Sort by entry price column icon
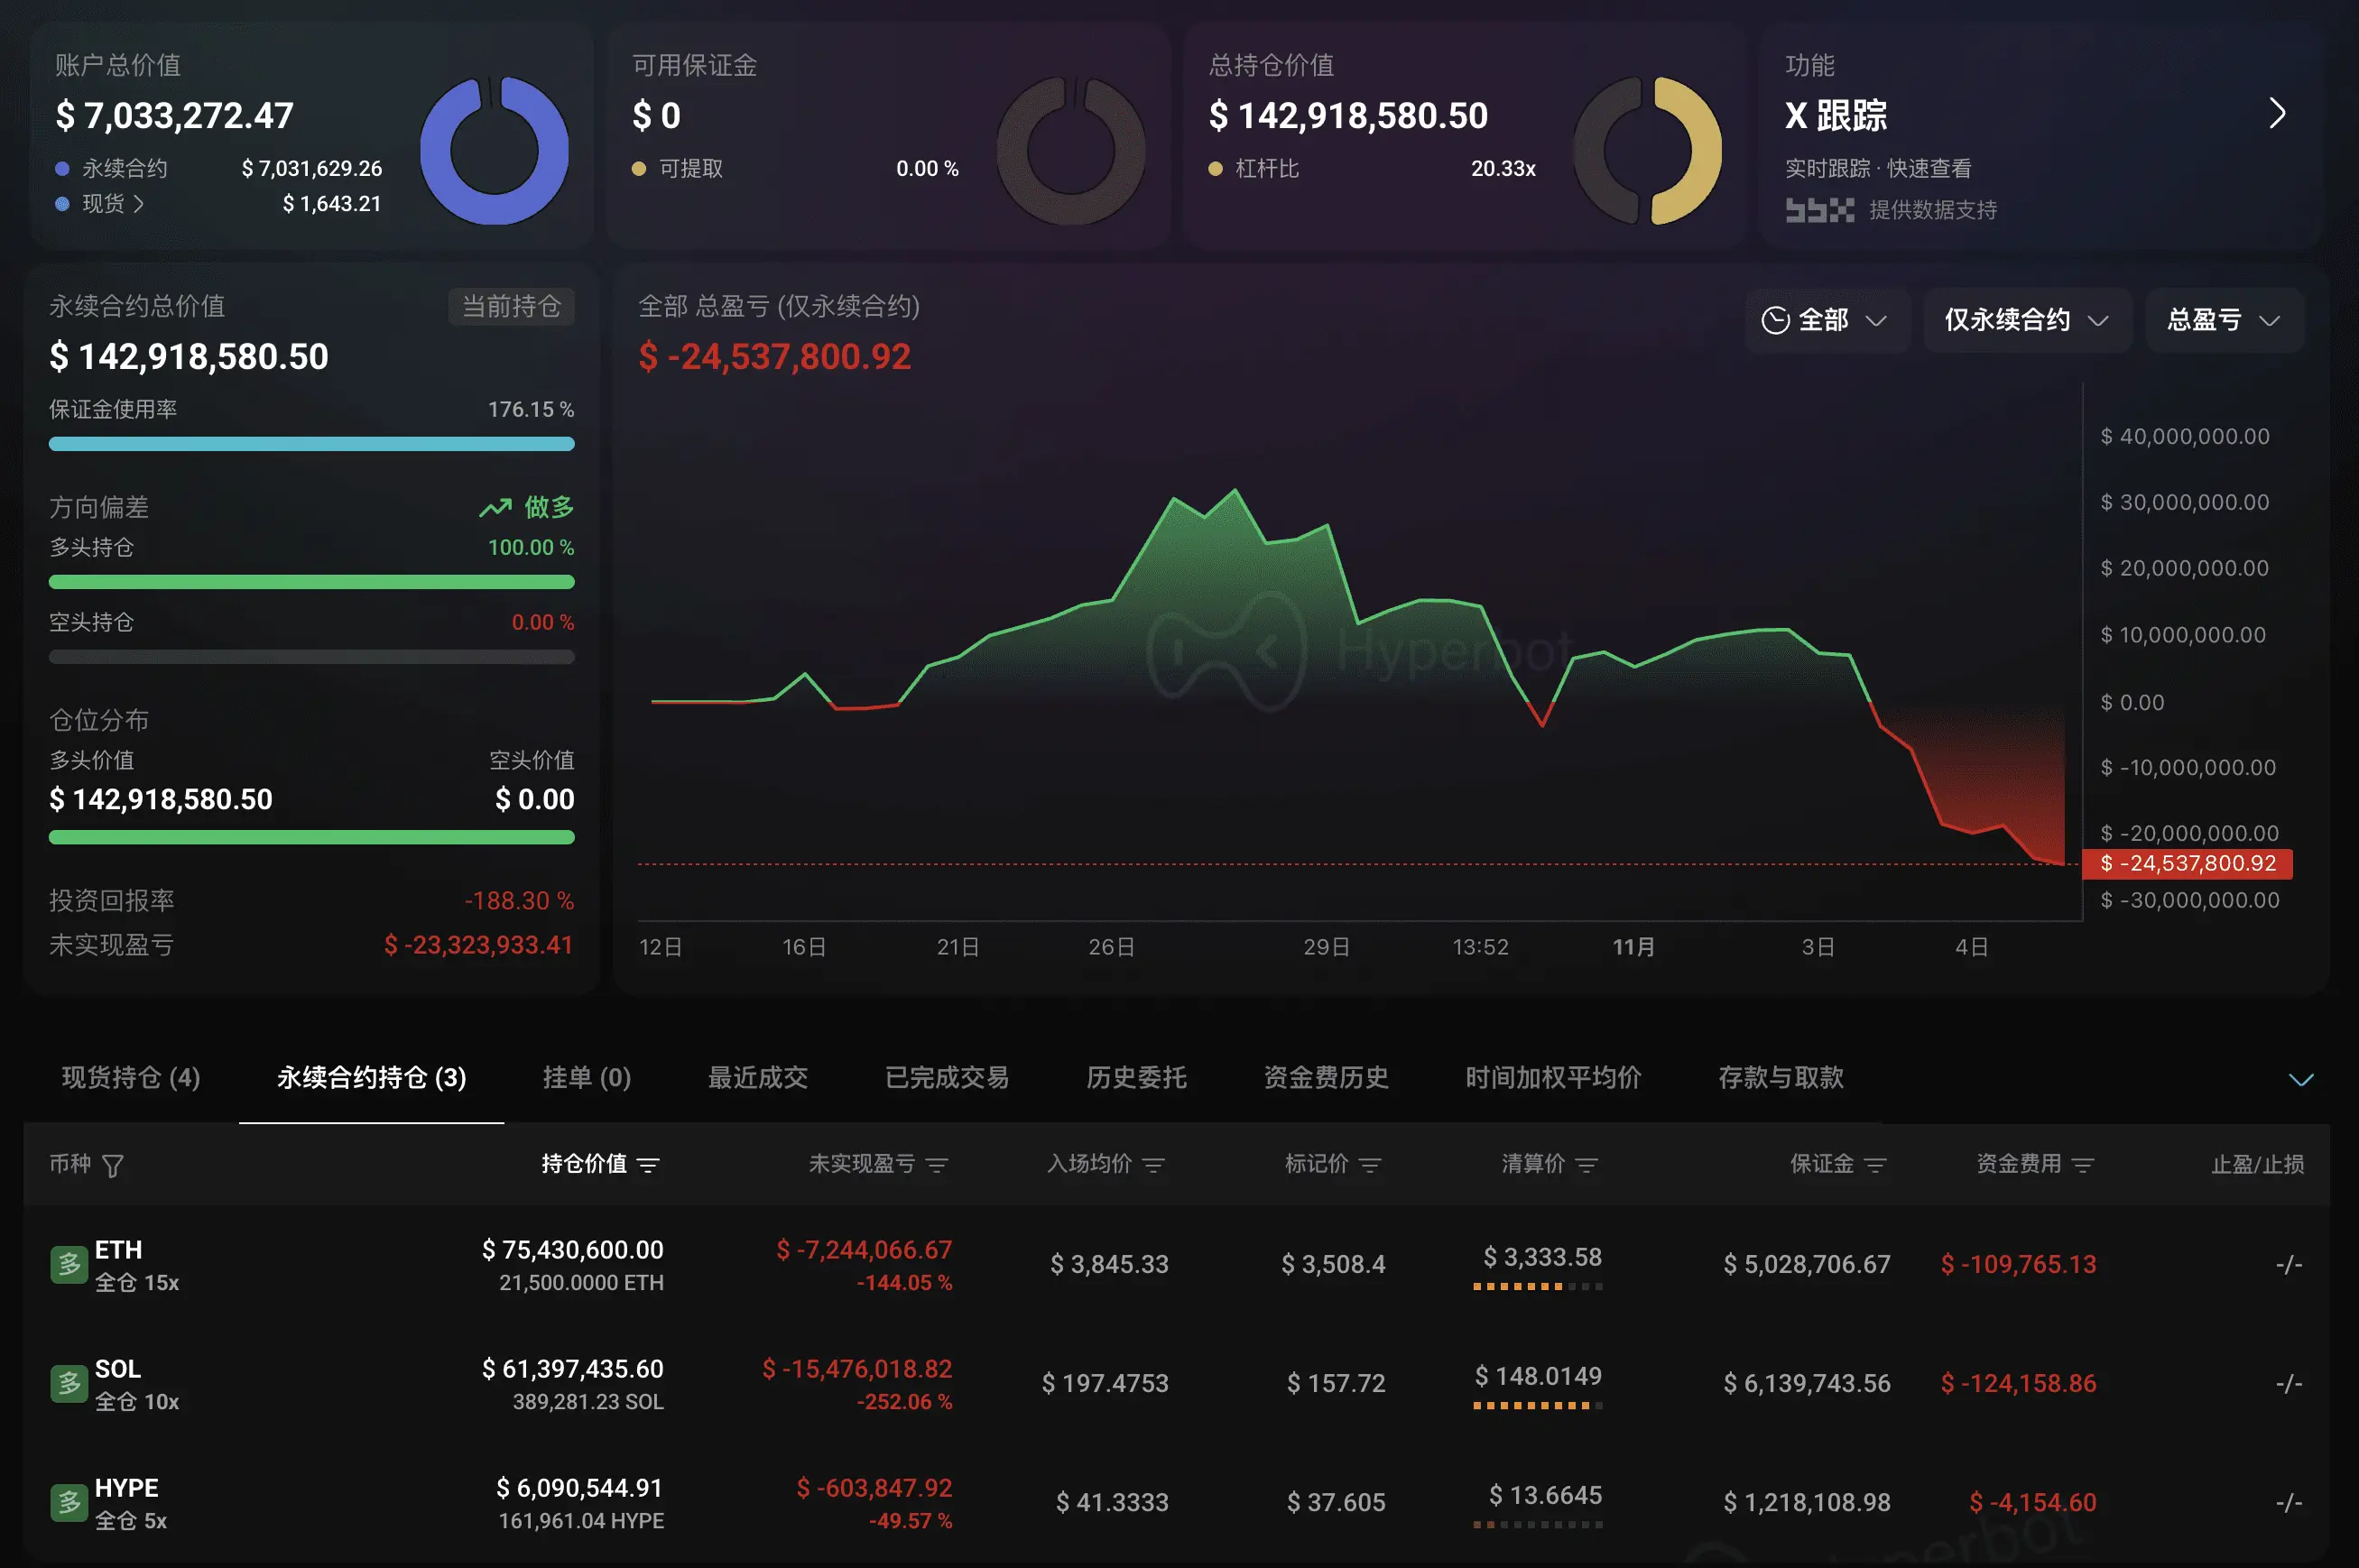The width and height of the screenshot is (2359, 1568). 1154,1165
